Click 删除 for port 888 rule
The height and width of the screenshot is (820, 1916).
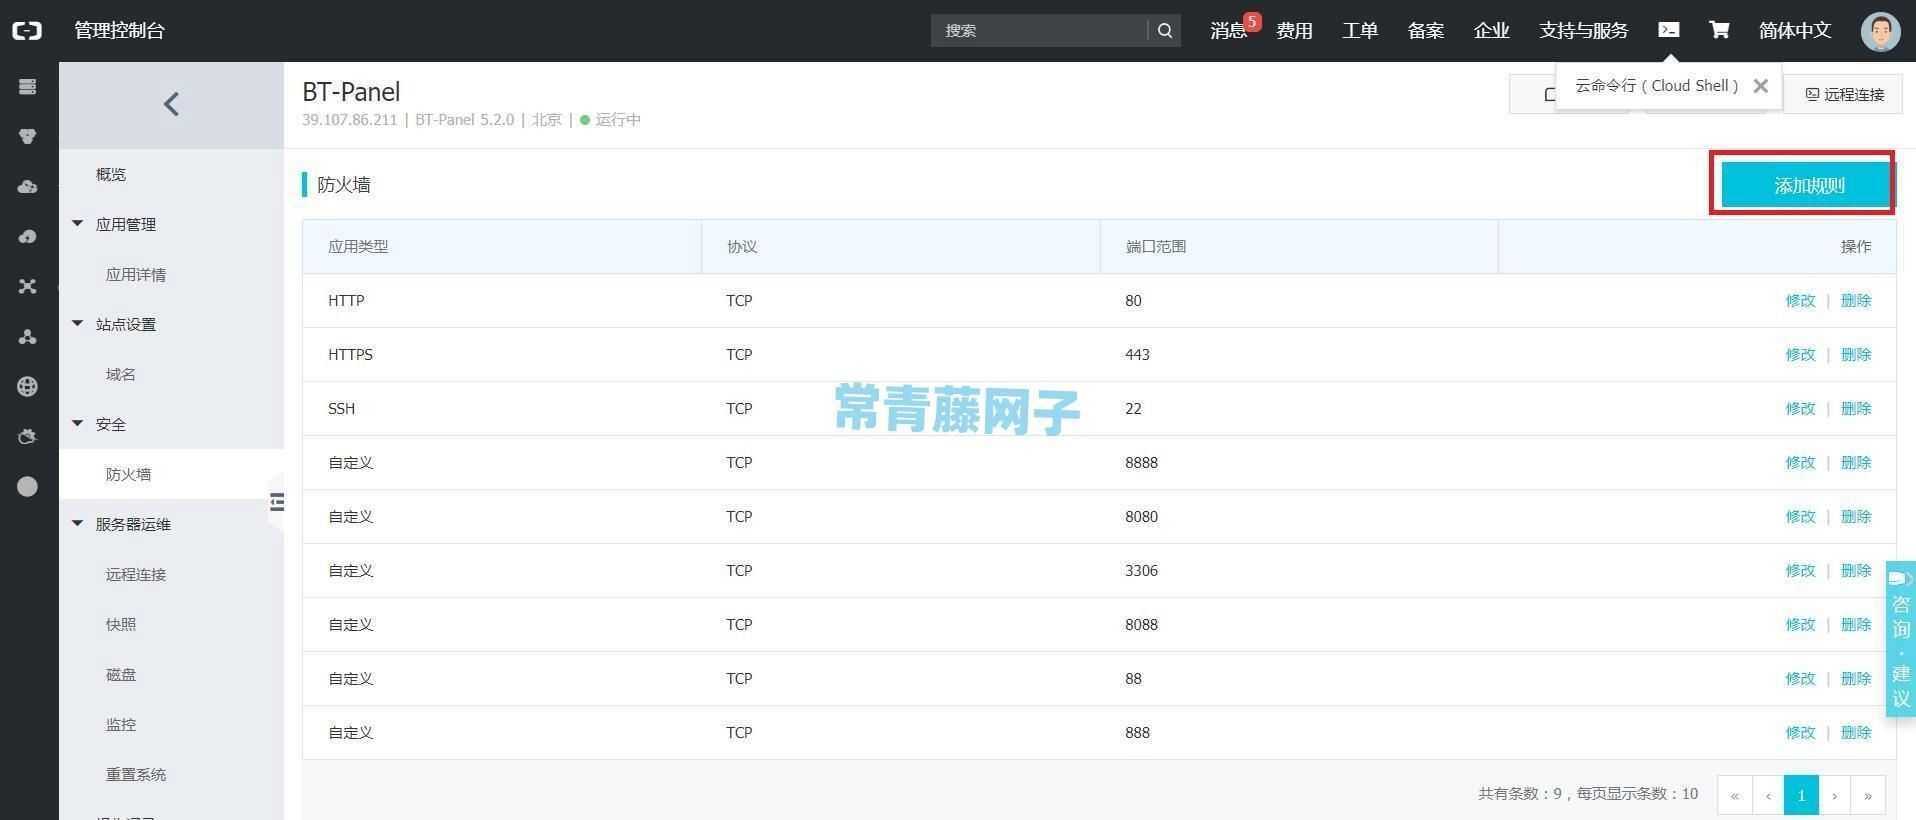(x=1856, y=732)
